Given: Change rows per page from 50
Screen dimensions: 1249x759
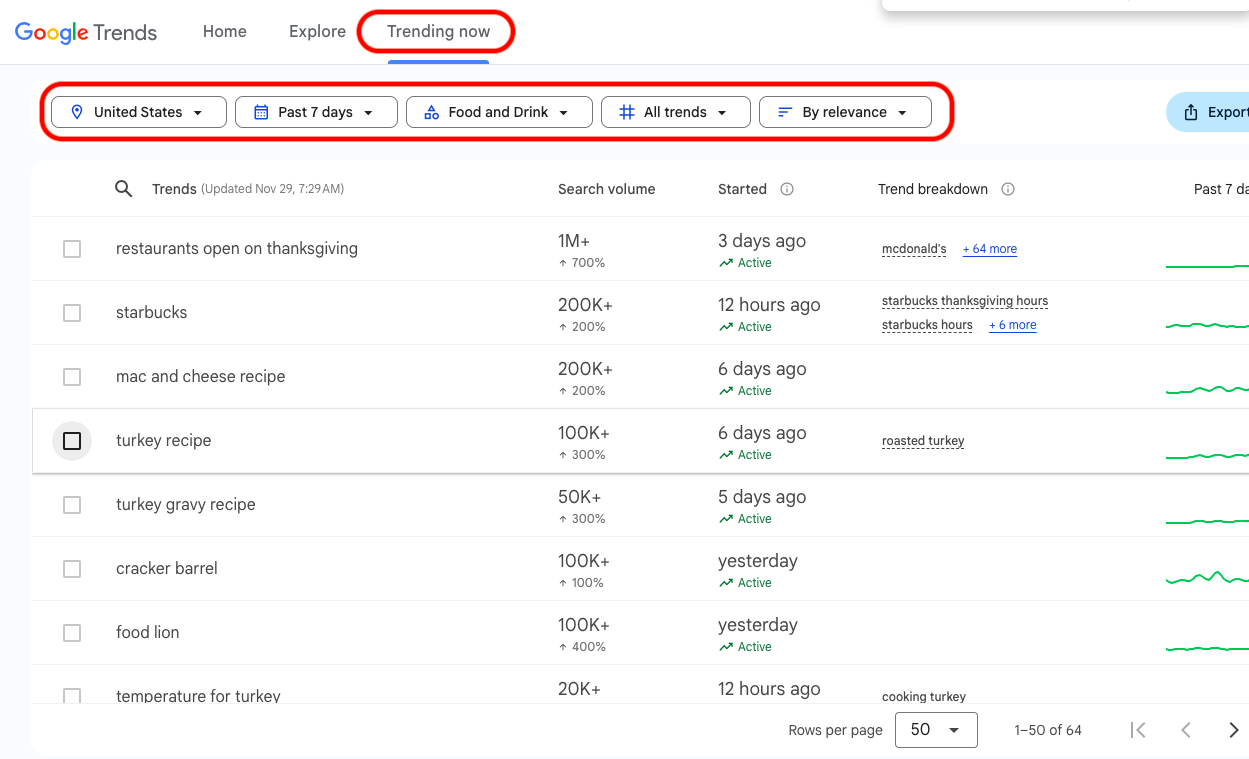Looking at the screenshot, I should (x=935, y=730).
